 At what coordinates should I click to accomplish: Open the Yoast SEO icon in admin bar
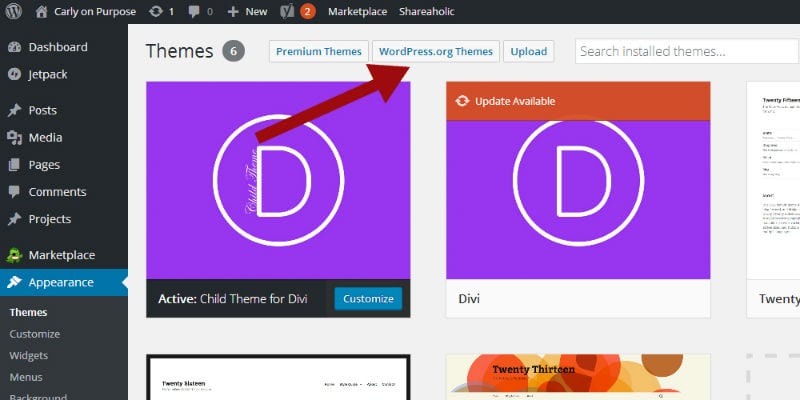point(287,11)
